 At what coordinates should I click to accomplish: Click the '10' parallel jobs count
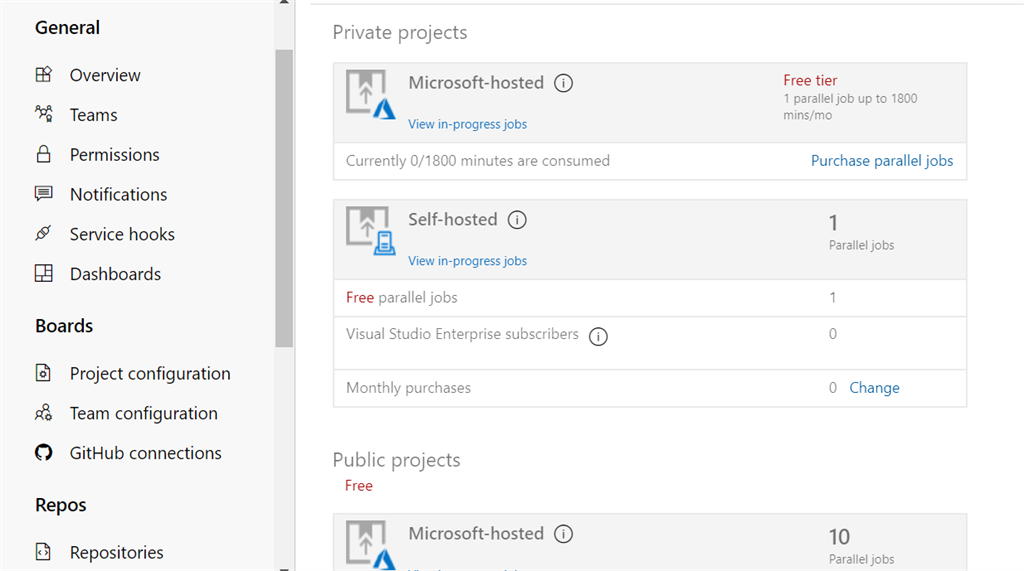coord(839,537)
